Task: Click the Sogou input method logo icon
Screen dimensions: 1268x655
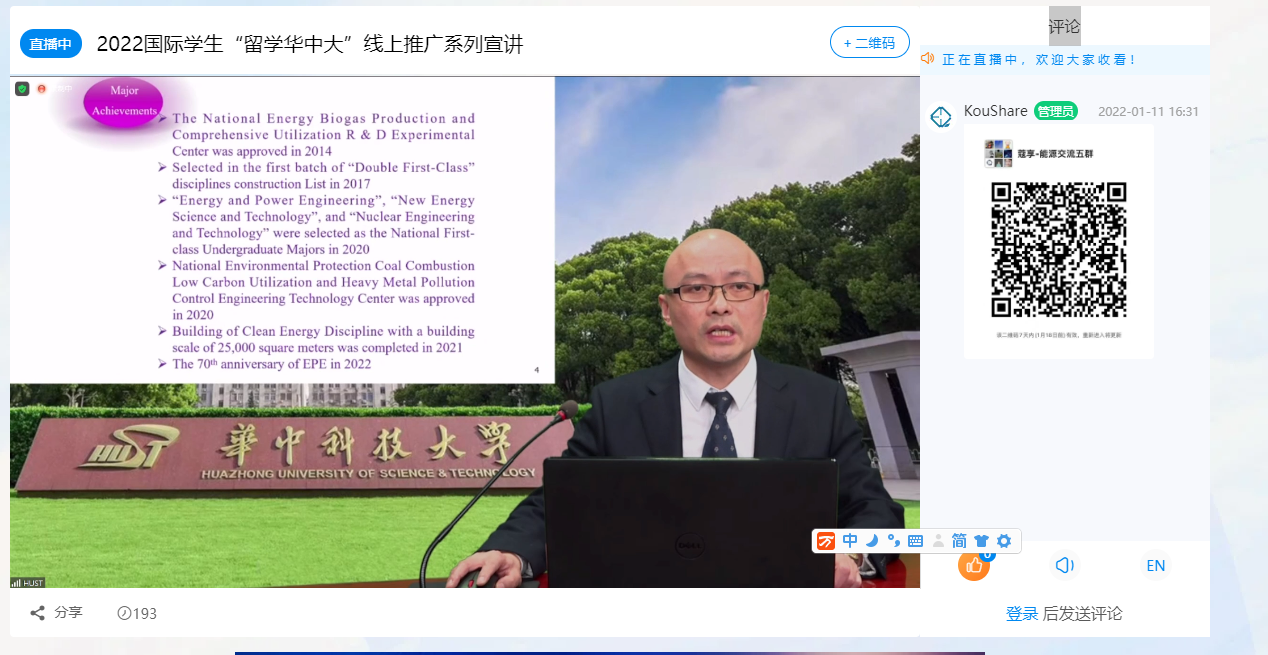Action: 826,541
